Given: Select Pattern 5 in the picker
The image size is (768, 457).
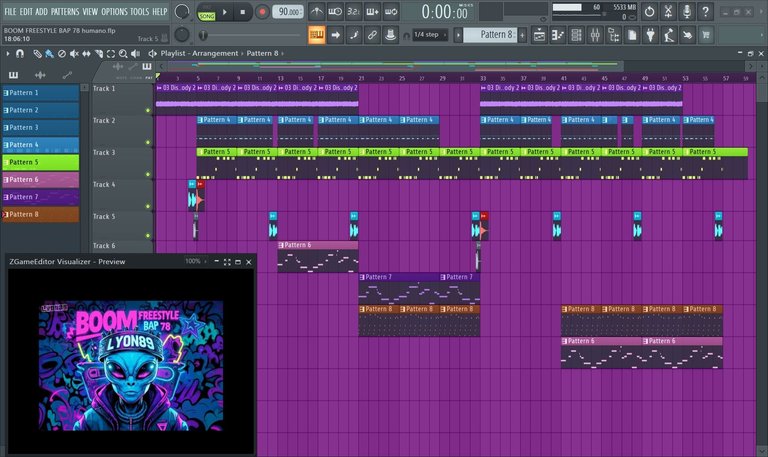Looking at the screenshot, I should 41,162.
